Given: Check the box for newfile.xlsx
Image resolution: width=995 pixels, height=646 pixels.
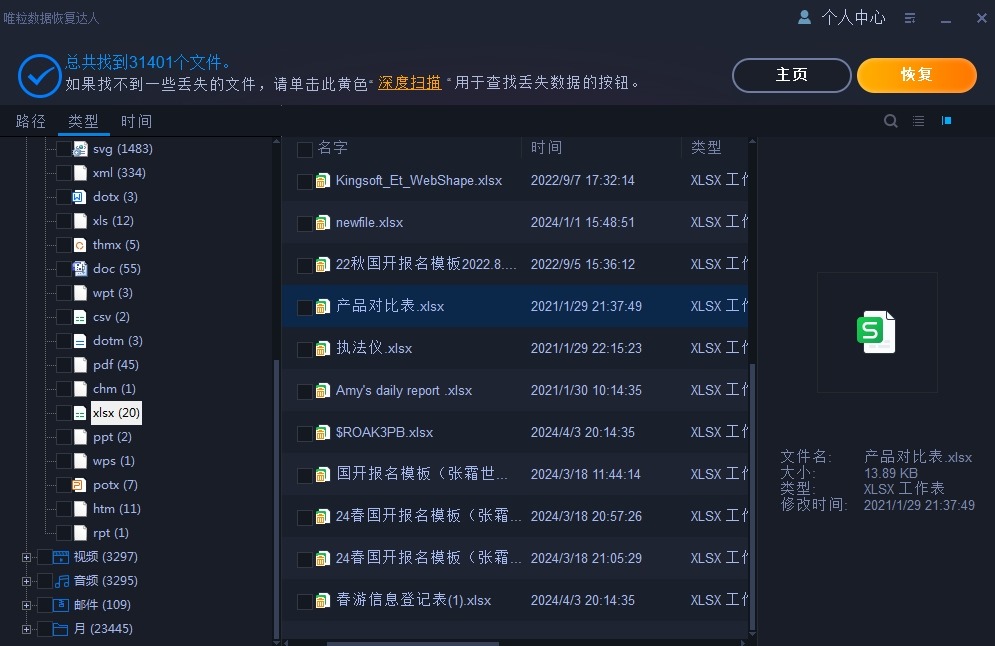Looking at the screenshot, I should [305, 223].
